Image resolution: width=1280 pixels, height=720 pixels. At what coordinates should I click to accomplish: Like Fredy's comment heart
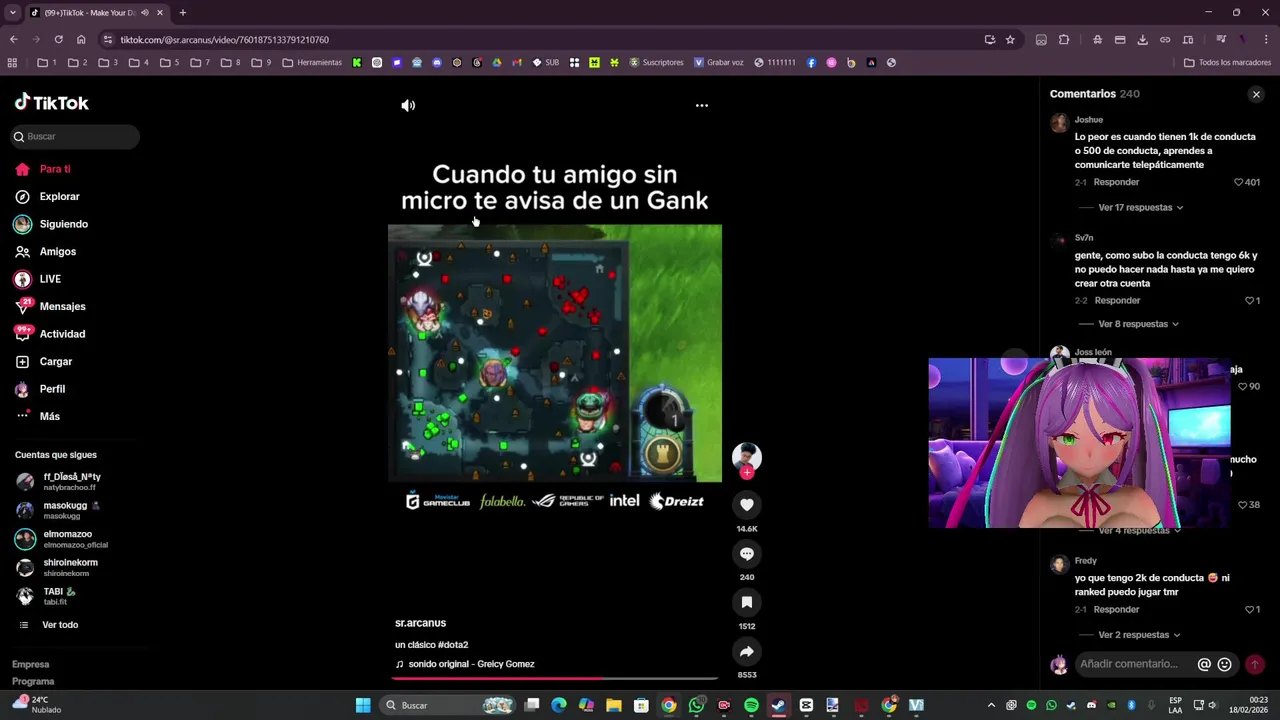[1249, 609]
